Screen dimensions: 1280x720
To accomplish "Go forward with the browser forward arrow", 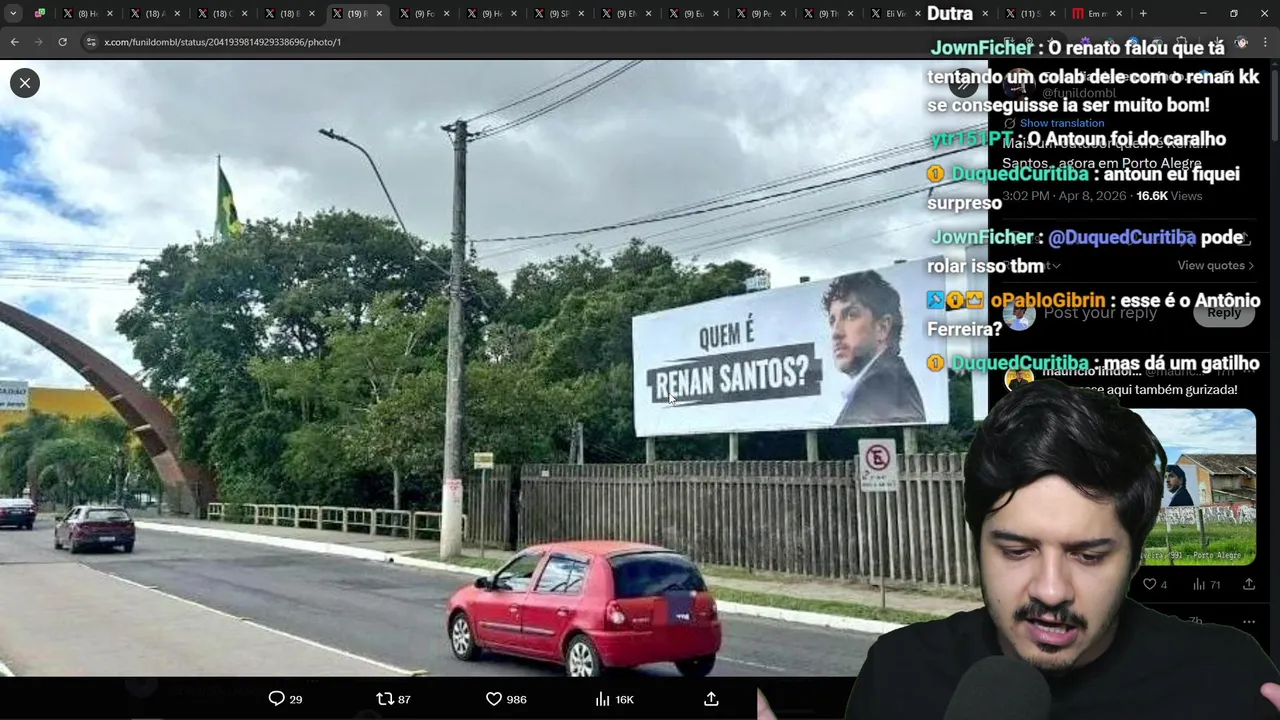I will point(38,42).
